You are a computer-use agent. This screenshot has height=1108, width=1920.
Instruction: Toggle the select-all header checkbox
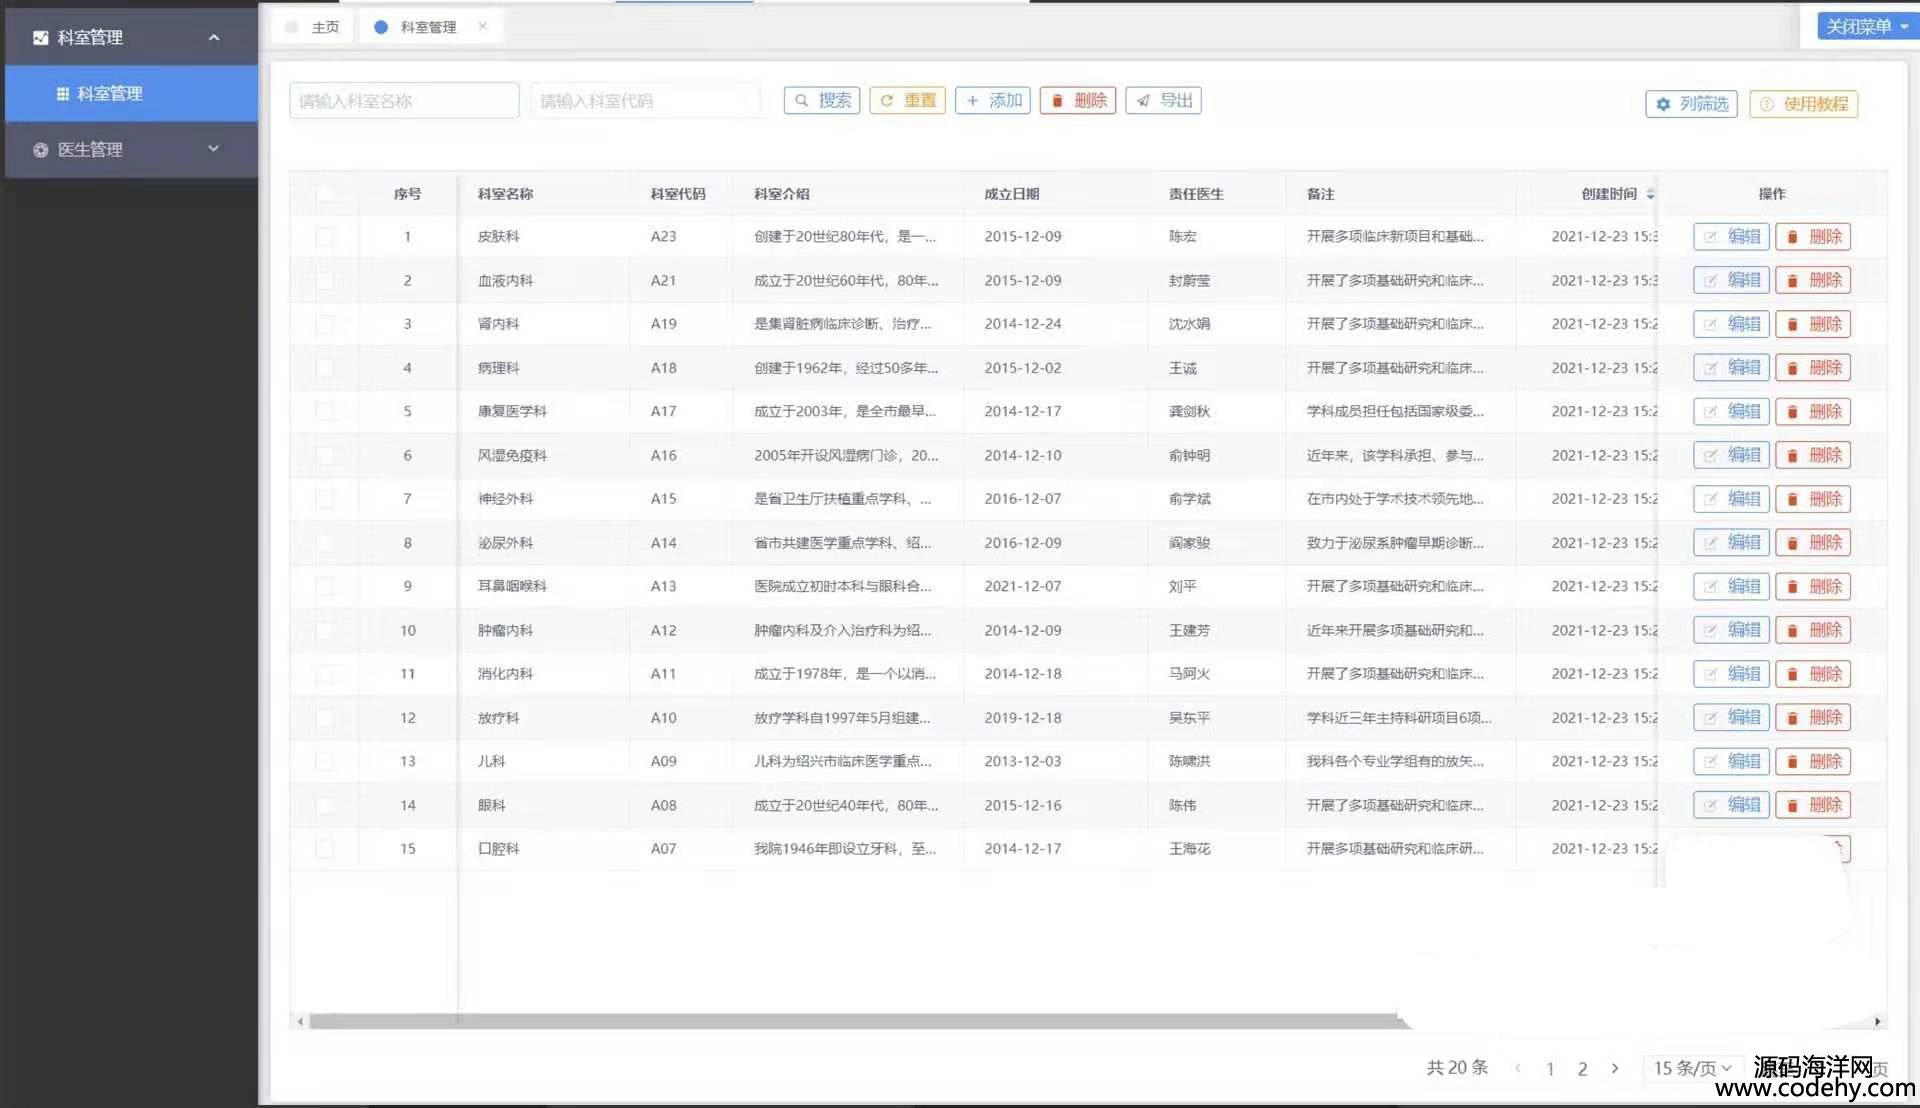pos(325,193)
